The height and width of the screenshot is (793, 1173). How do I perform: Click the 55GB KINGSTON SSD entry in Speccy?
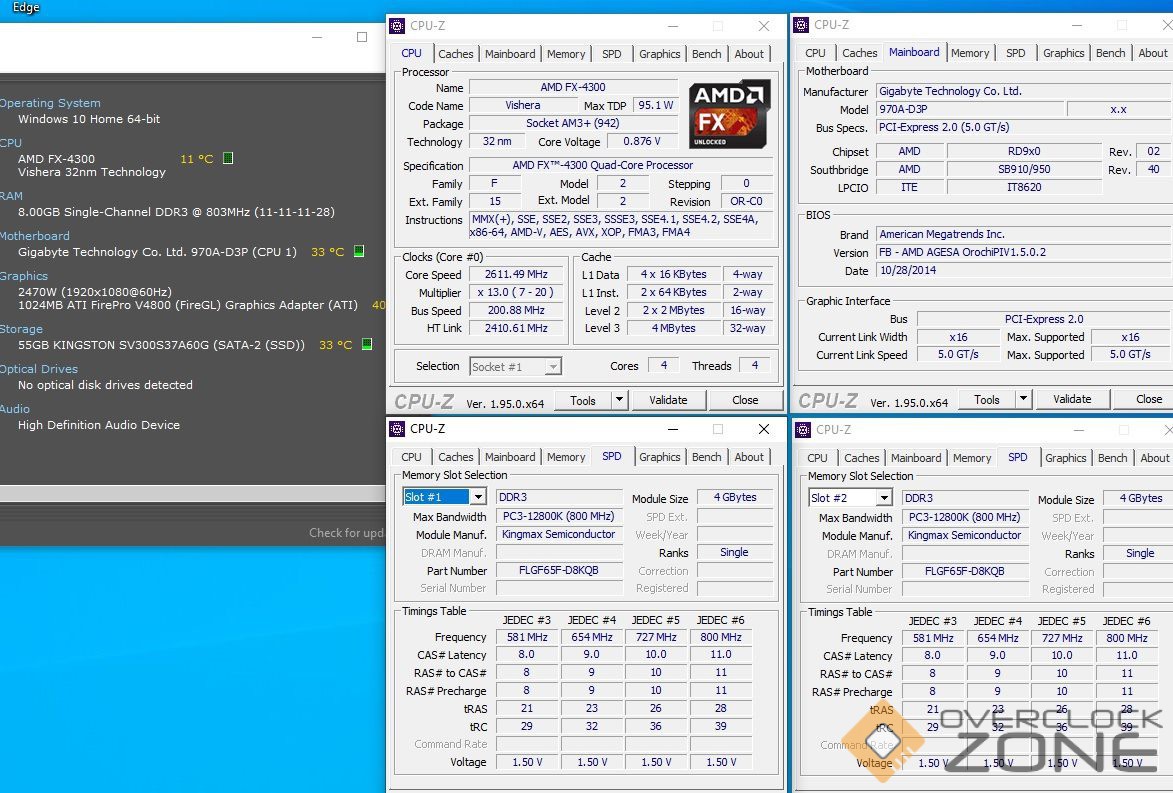162,345
